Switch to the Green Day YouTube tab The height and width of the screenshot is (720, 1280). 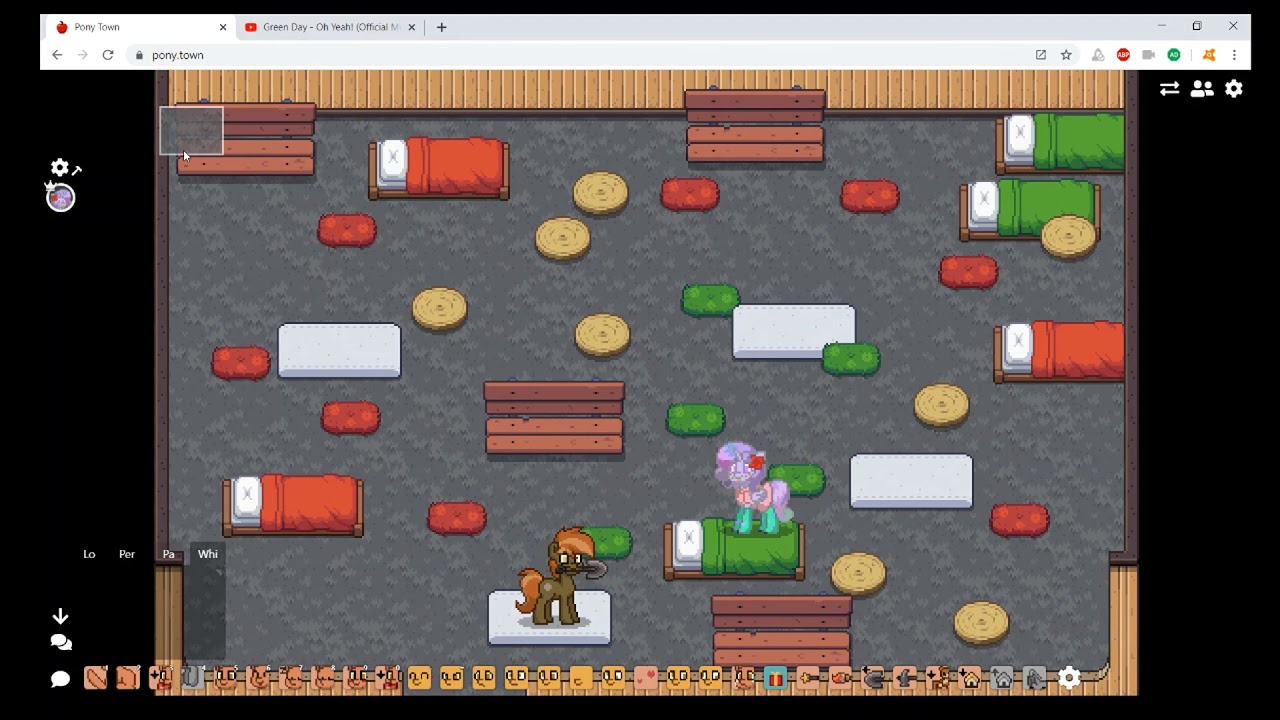(x=330, y=27)
